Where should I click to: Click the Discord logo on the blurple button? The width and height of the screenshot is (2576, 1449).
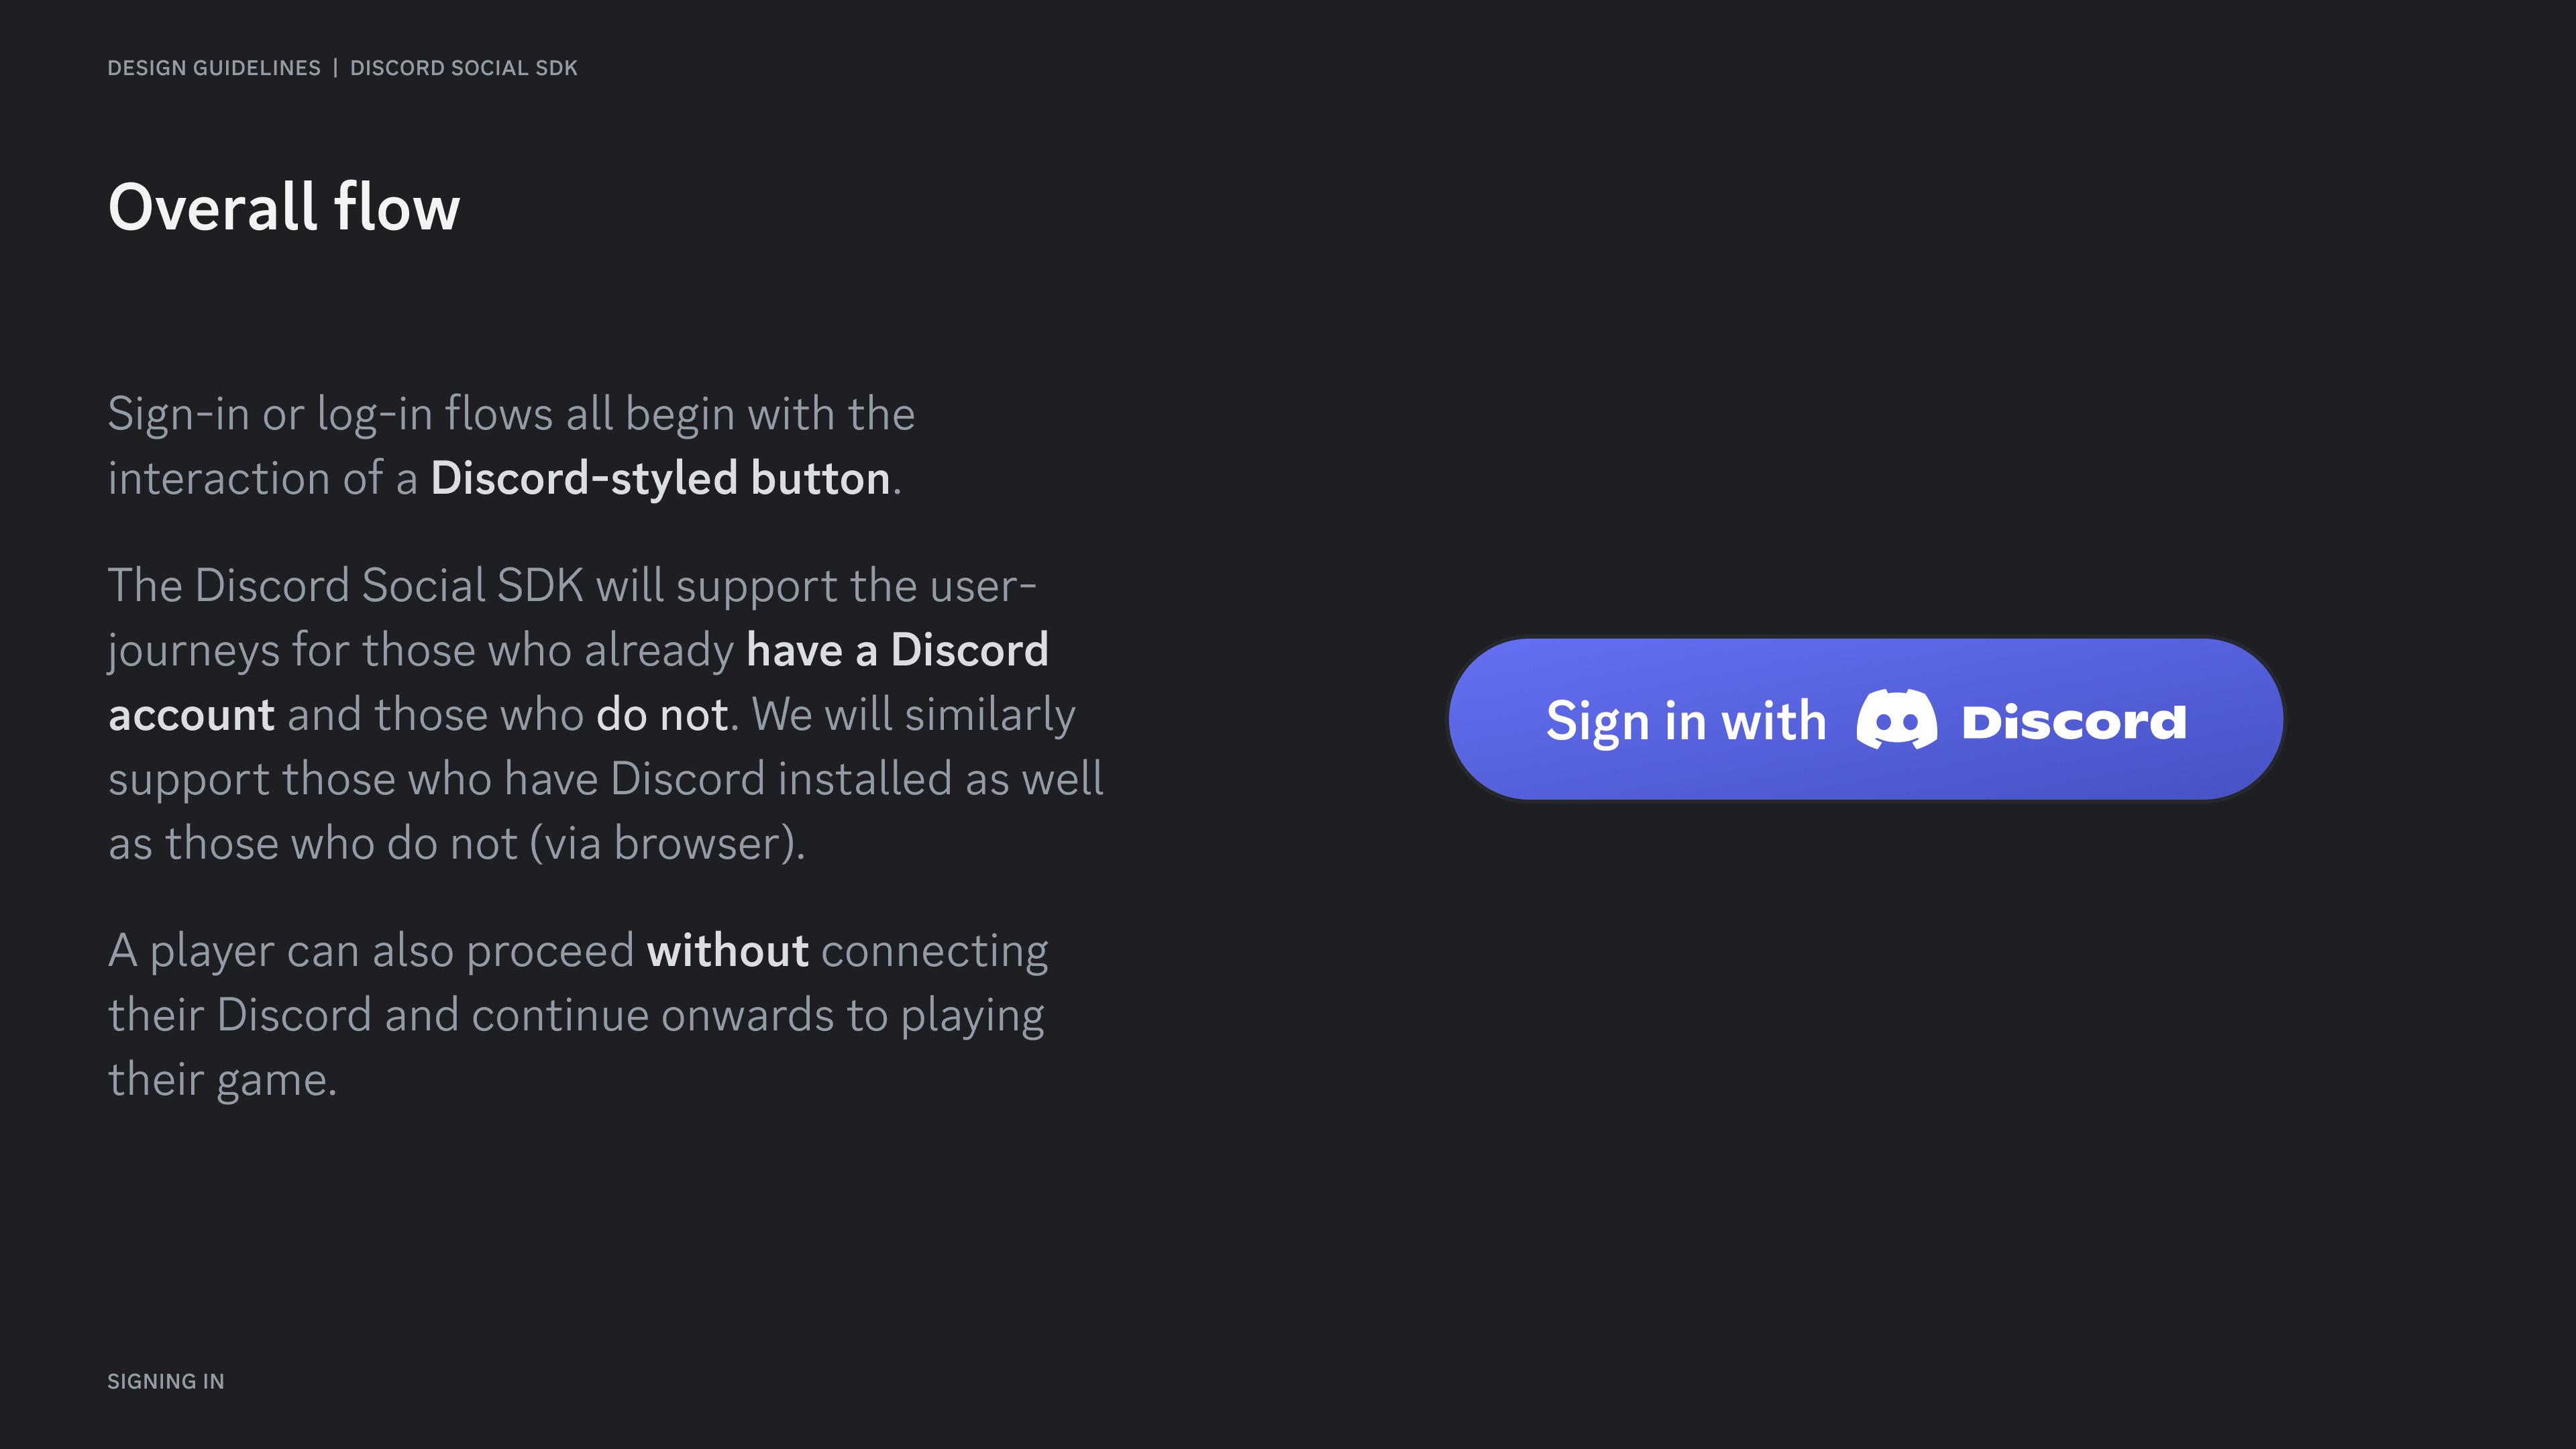click(1898, 719)
